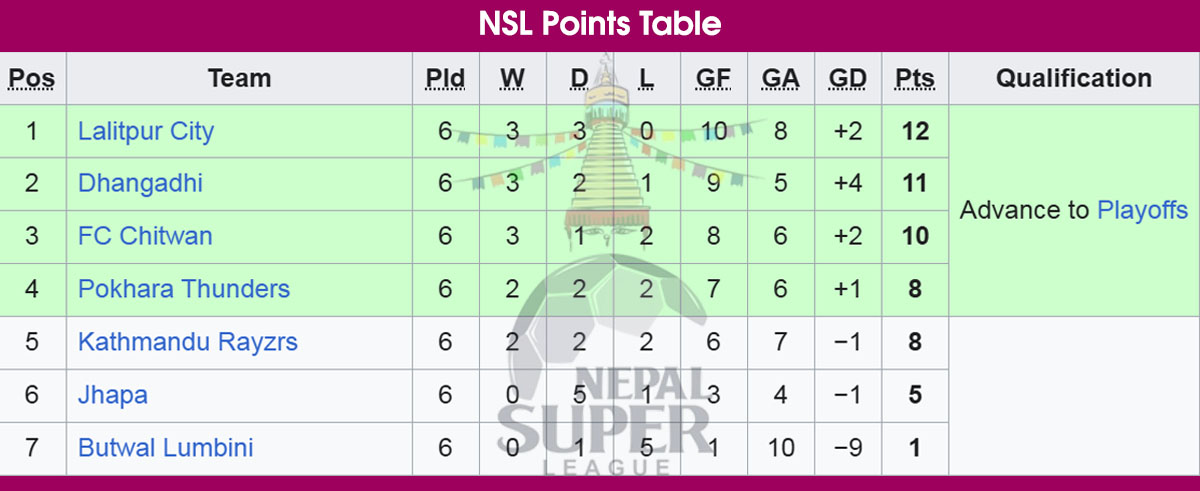The height and width of the screenshot is (491, 1200).
Task: Click Lalitpur City's 12 points cell
Action: point(915,131)
